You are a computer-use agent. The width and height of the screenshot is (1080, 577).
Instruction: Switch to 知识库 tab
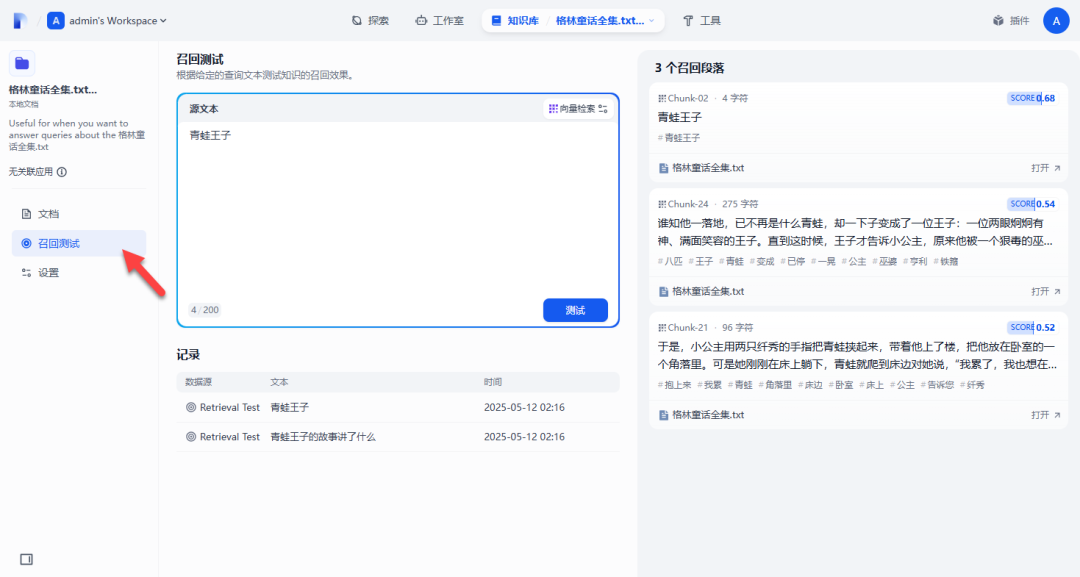515,21
